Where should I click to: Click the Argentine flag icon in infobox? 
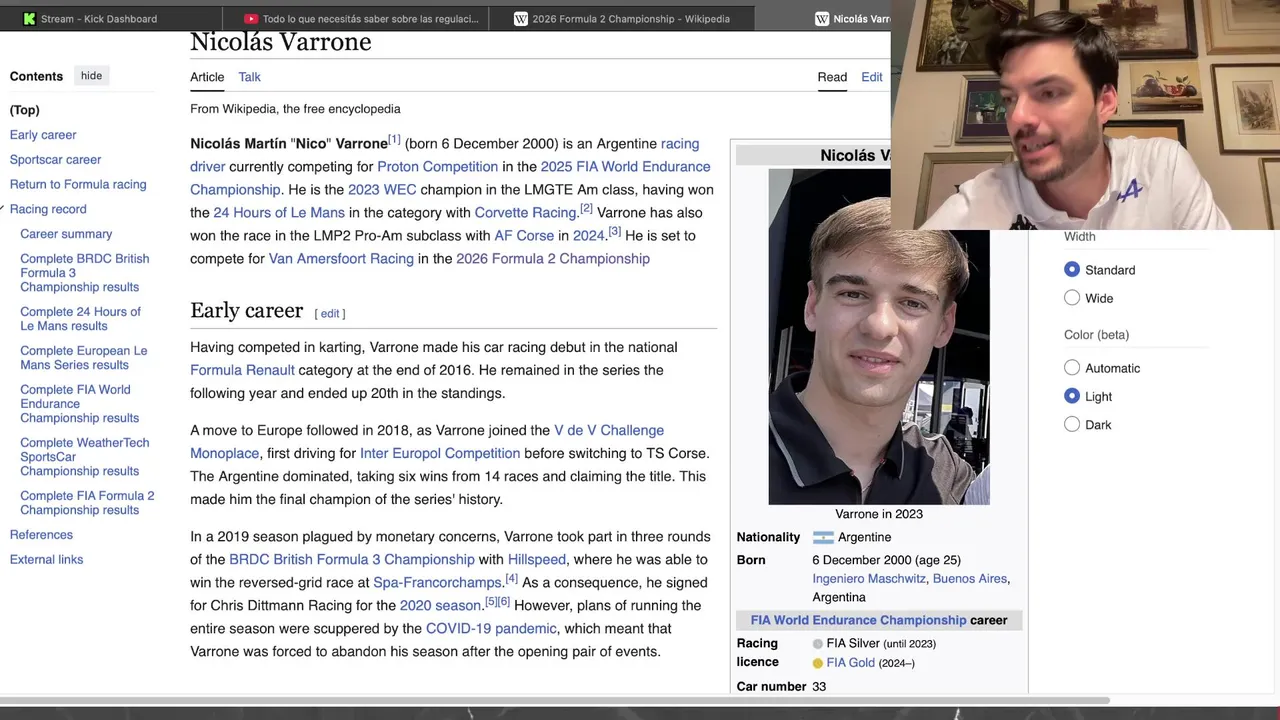tap(823, 537)
